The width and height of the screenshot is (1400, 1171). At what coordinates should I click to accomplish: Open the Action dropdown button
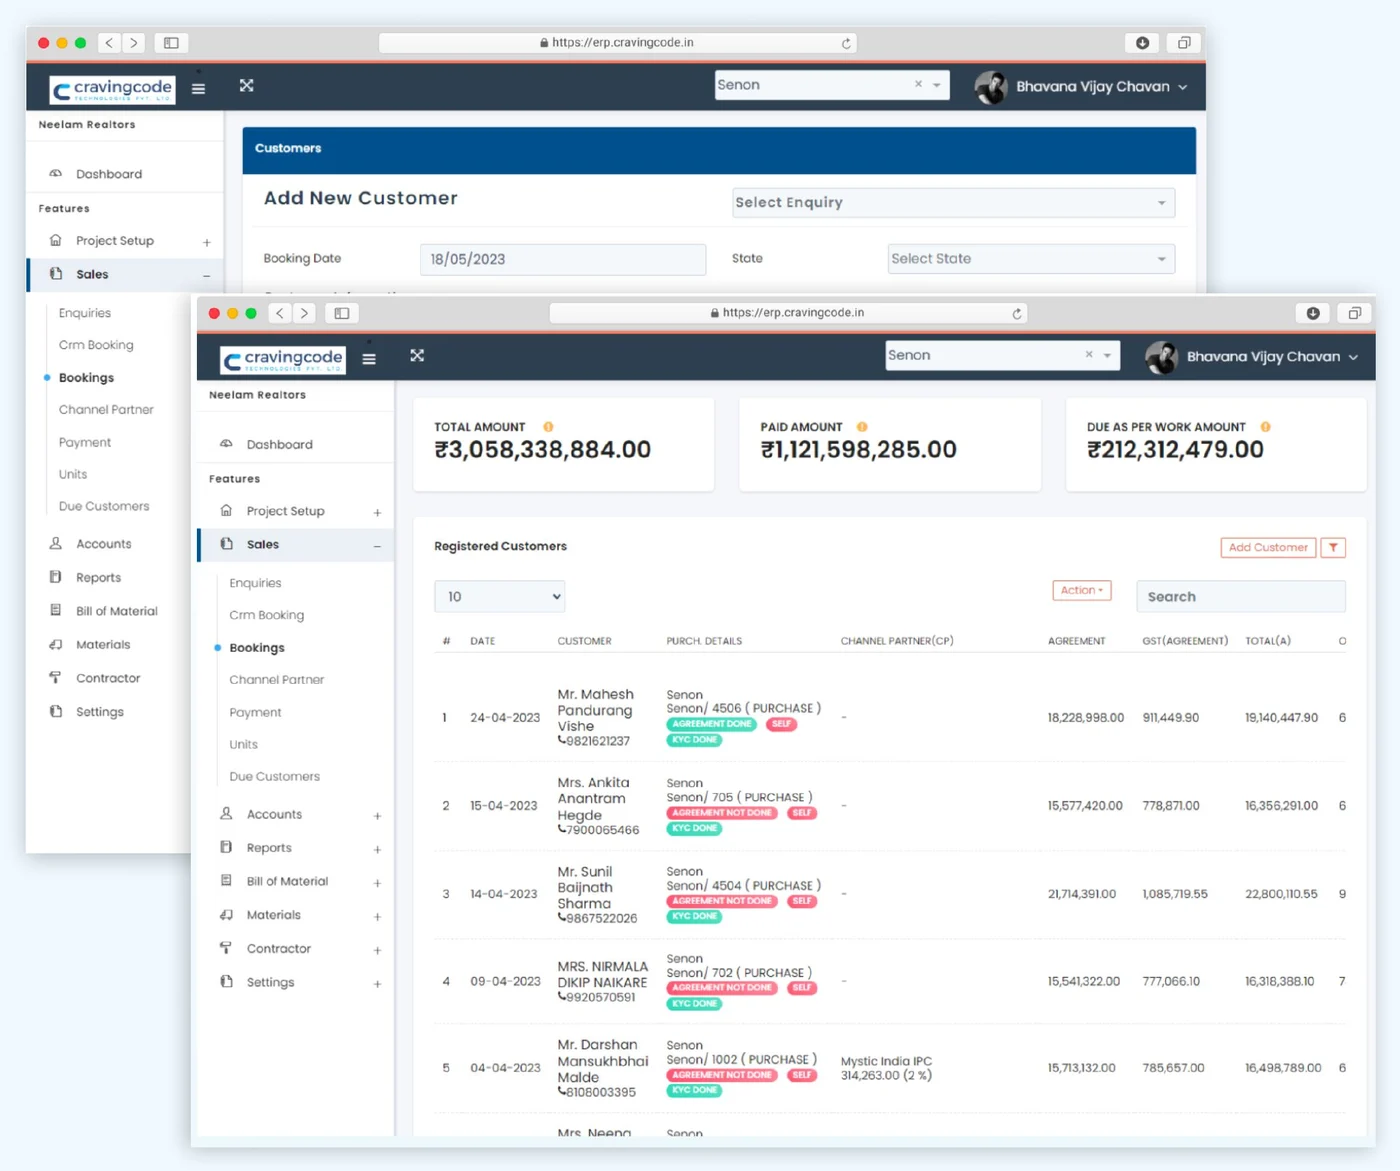1082,590
